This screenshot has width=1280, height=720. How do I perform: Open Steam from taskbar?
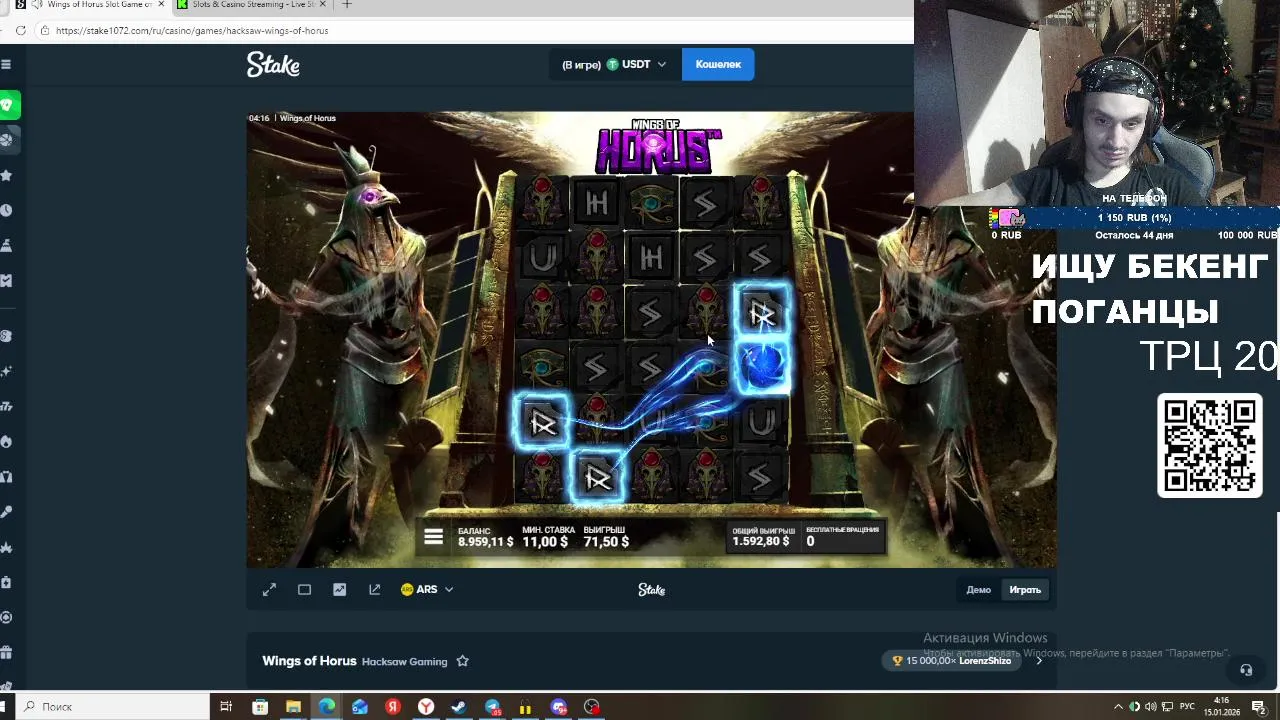[459, 707]
